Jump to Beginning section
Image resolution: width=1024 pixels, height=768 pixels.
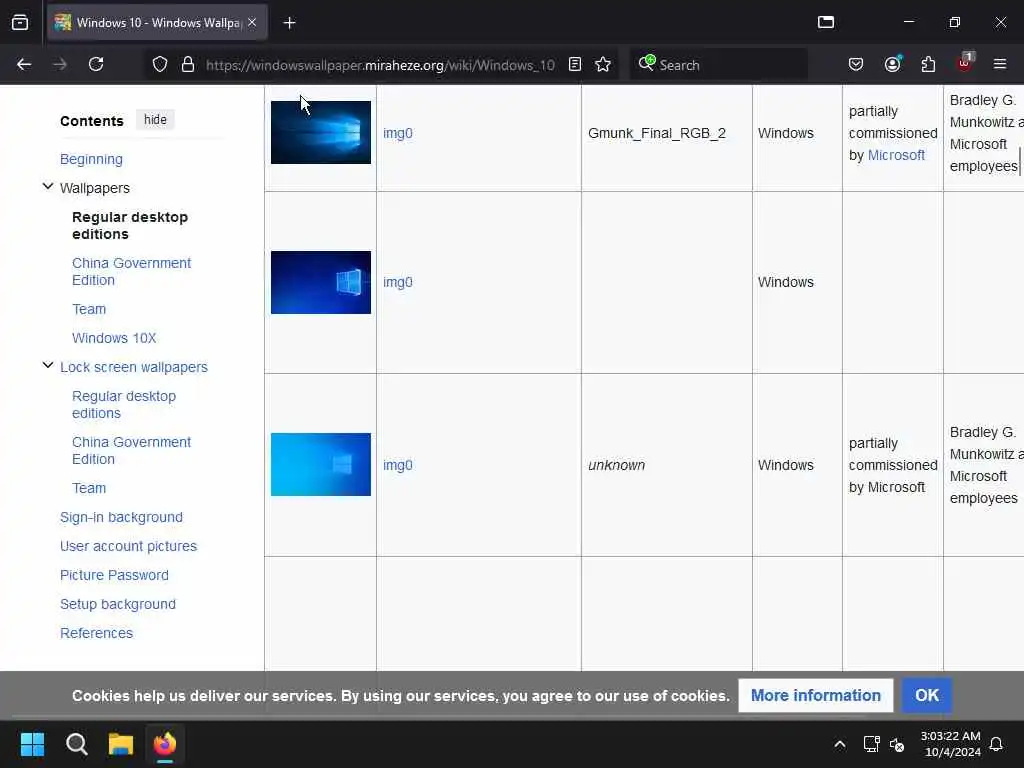point(91,159)
